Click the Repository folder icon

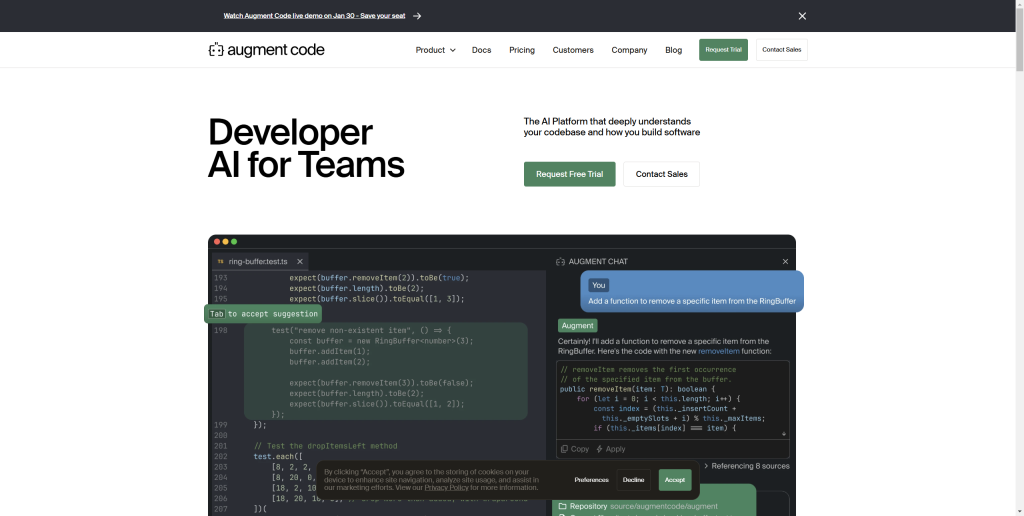tap(562, 506)
